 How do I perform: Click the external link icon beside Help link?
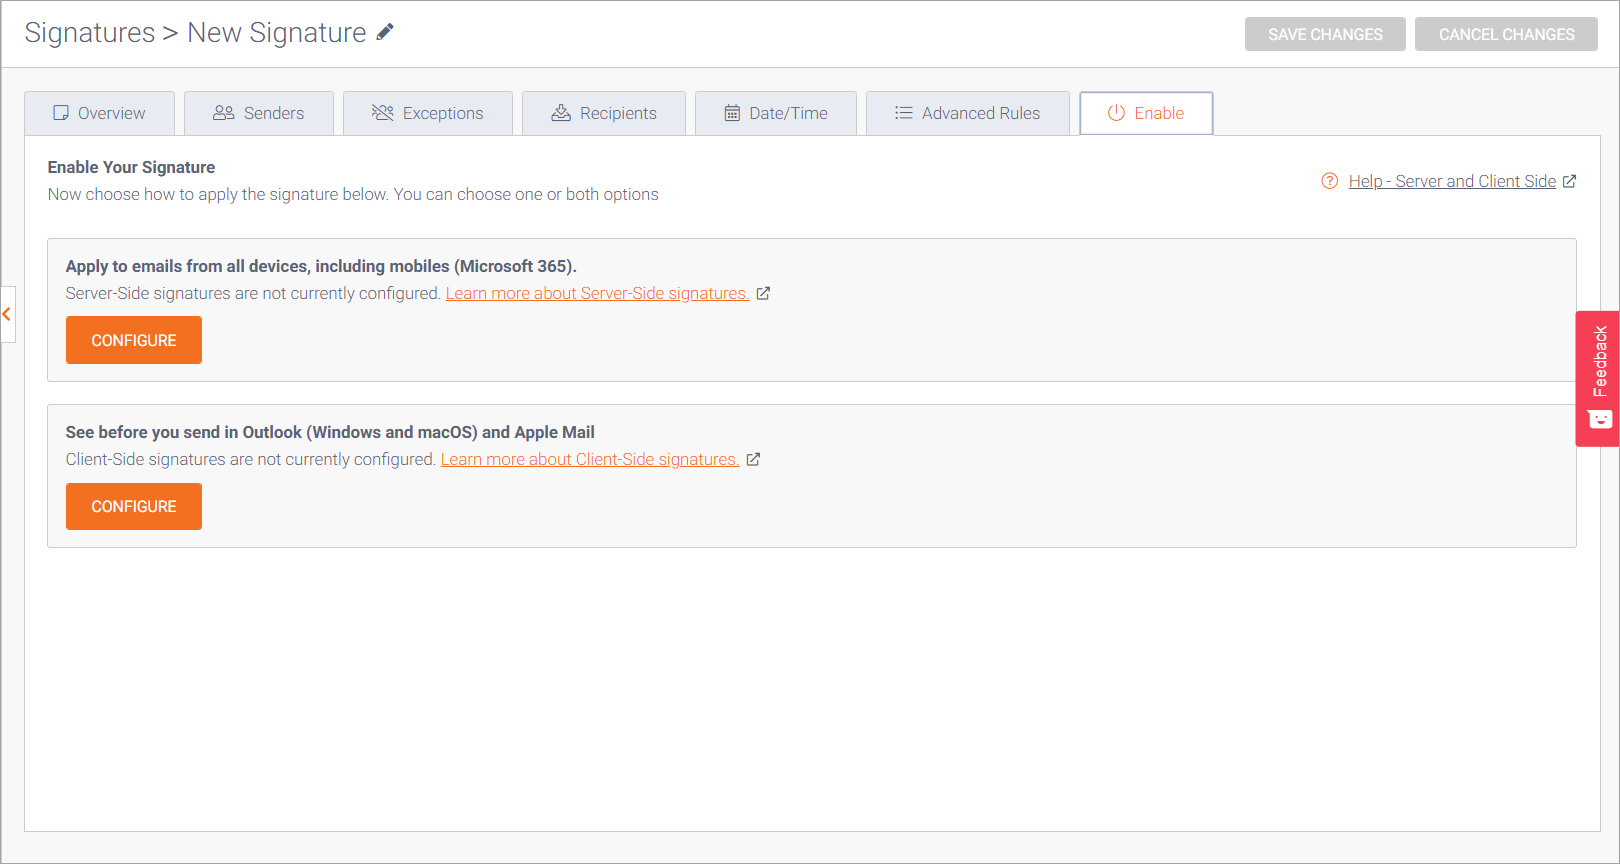[x=1569, y=181]
